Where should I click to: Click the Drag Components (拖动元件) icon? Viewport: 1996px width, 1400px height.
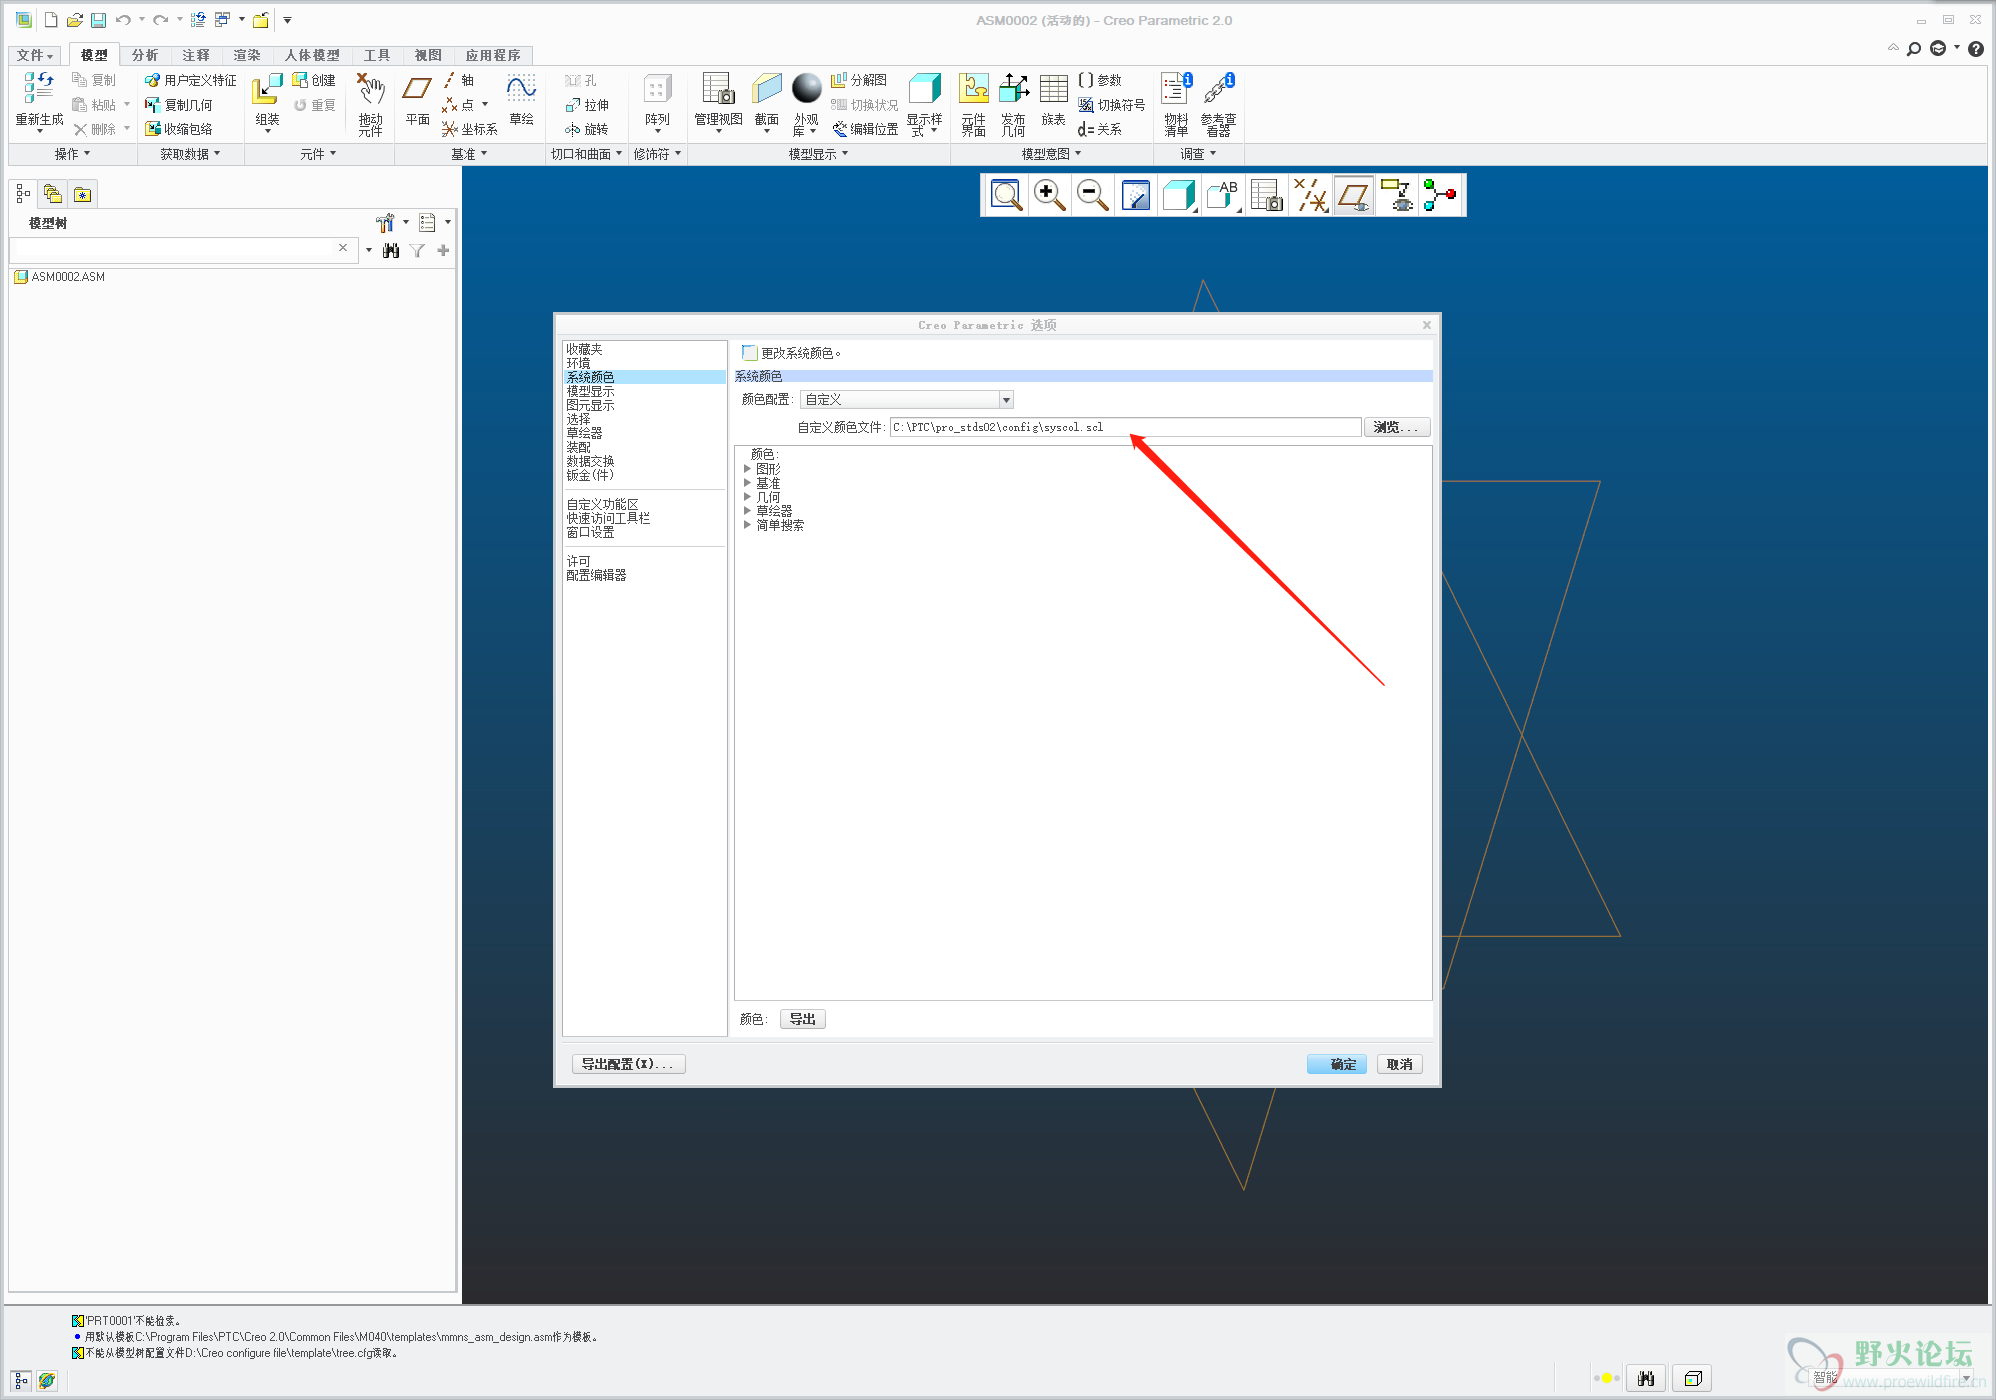[370, 90]
